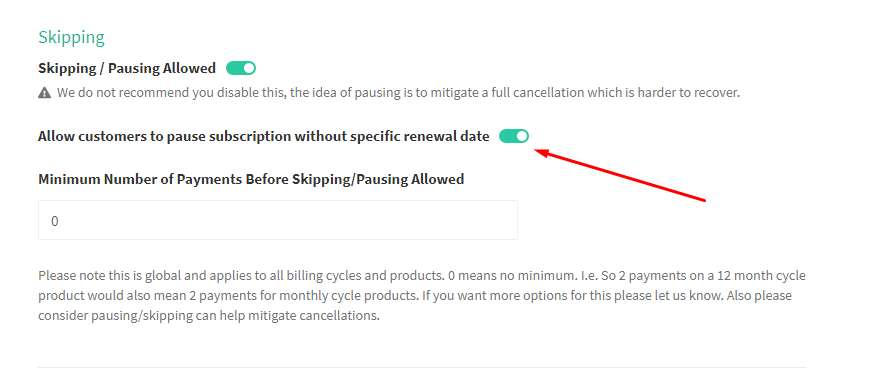The image size is (869, 374).
Task: Click the empty right side of payments field
Action: [388, 220]
